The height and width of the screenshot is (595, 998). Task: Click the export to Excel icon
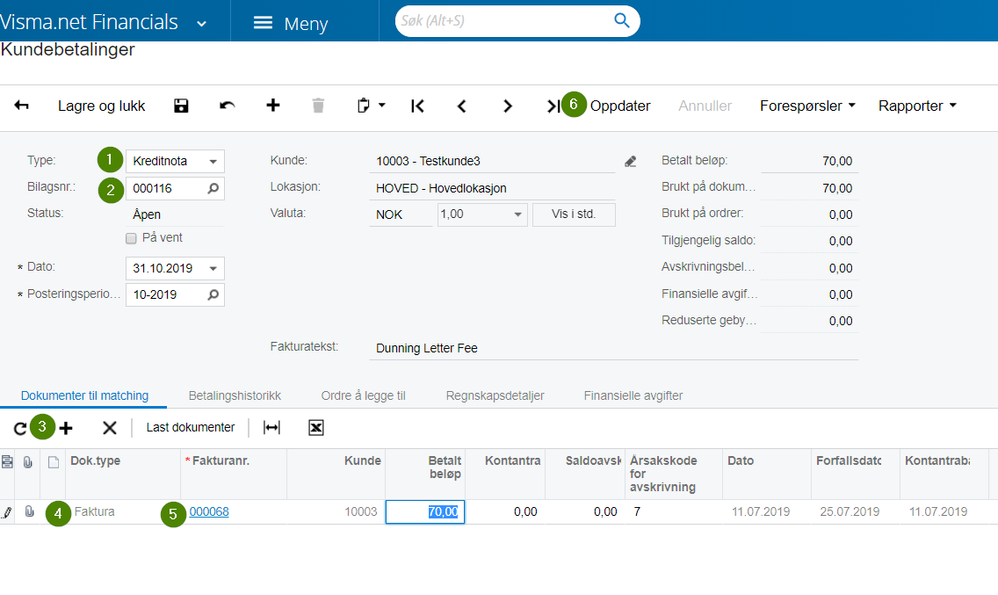[316, 428]
